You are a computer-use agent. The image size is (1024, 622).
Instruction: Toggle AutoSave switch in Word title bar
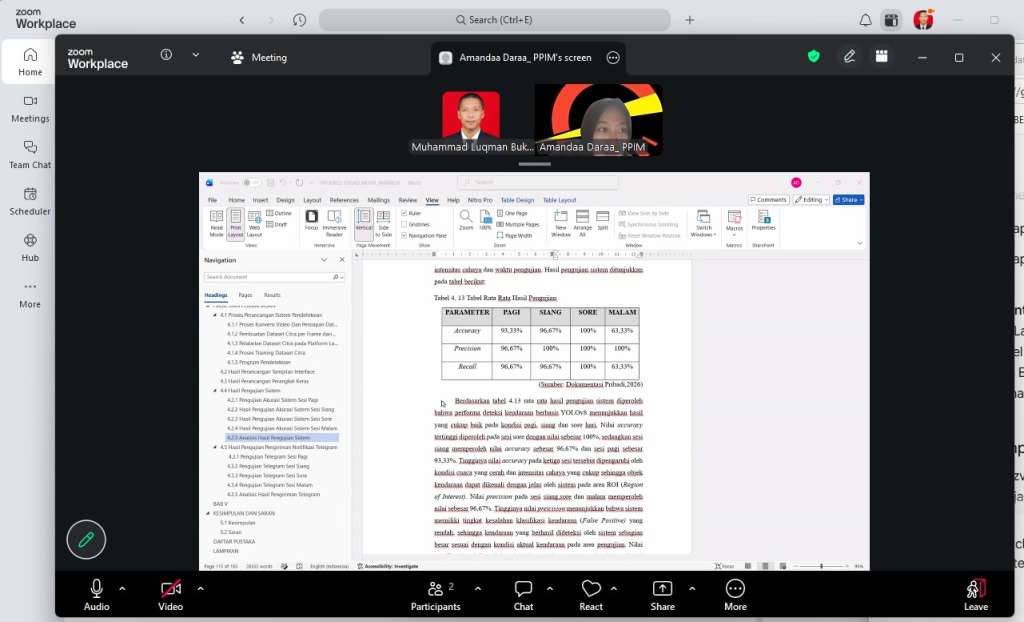[250, 183]
